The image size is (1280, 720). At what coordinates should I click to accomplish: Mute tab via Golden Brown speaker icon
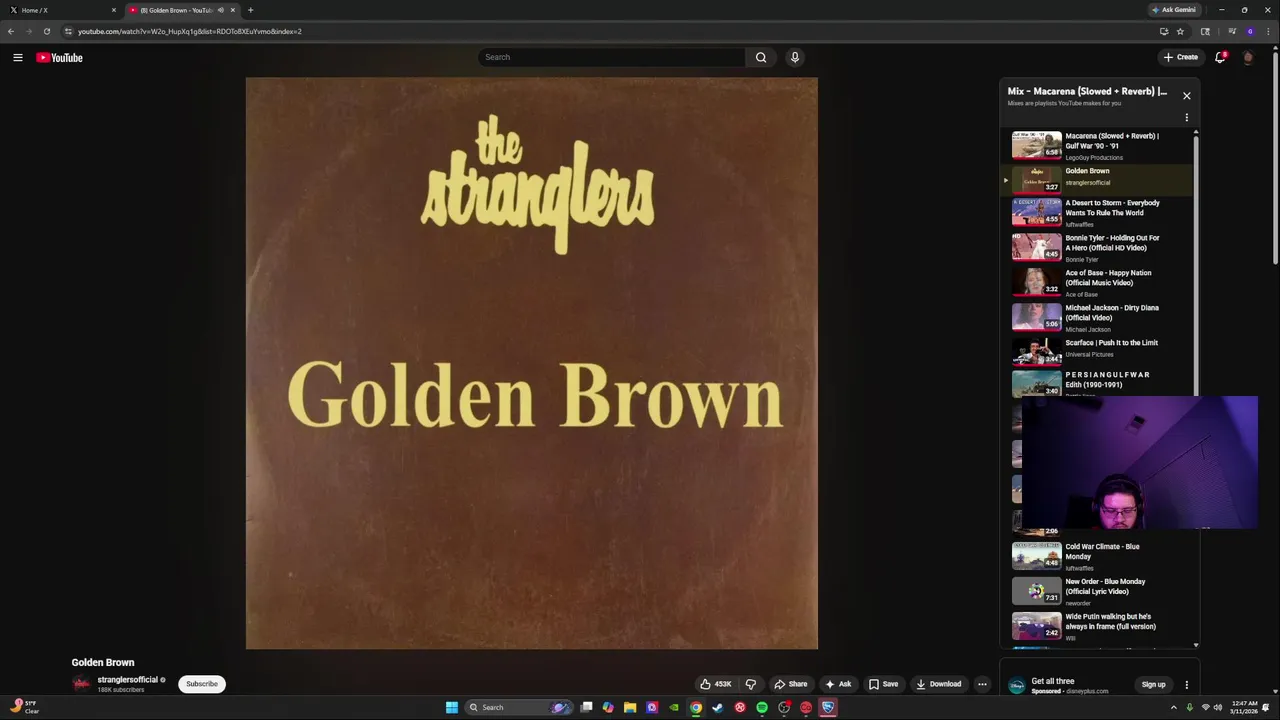click(220, 10)
